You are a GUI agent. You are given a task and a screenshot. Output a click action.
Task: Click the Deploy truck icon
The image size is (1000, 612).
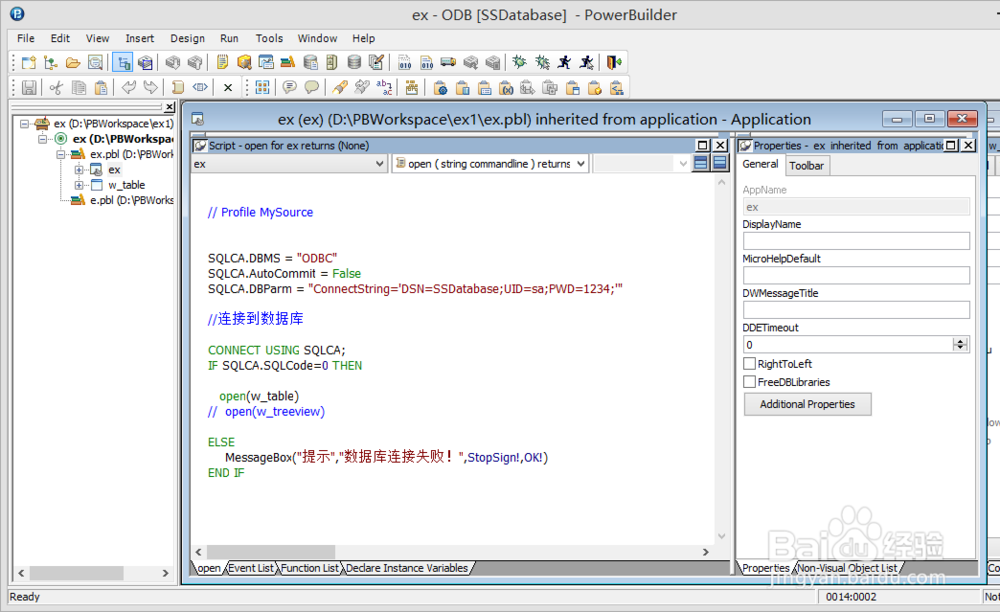pyautogui.click(x=448, y=62)
